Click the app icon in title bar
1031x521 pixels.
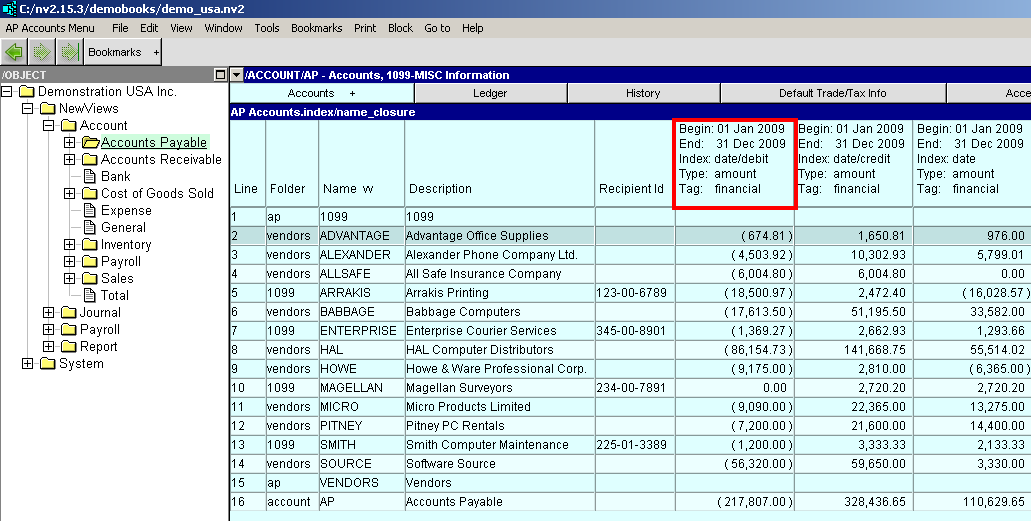point(9,9)
